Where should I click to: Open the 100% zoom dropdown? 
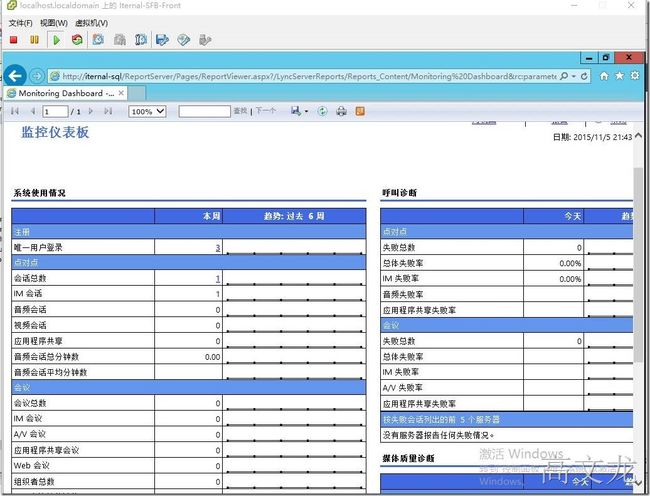(x=147, y=111)
